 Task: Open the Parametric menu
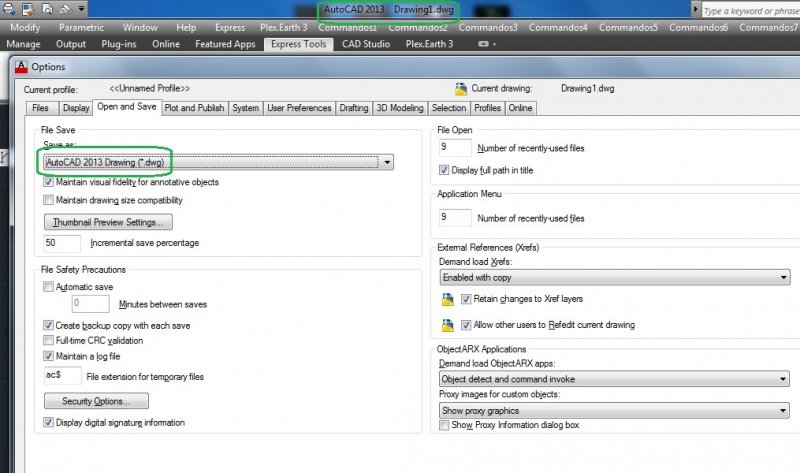tap(81, 28)
